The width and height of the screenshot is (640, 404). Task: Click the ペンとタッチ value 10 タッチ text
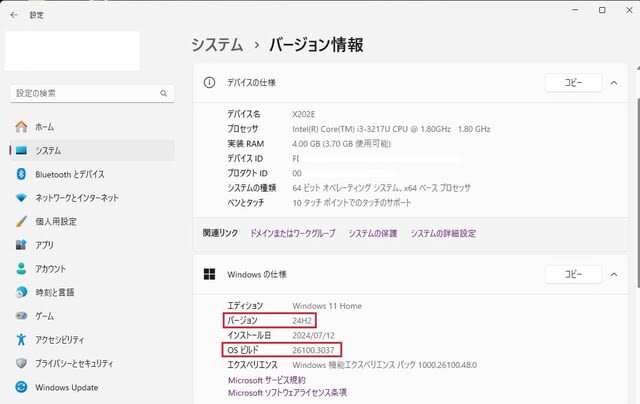[x=352, y=203]
